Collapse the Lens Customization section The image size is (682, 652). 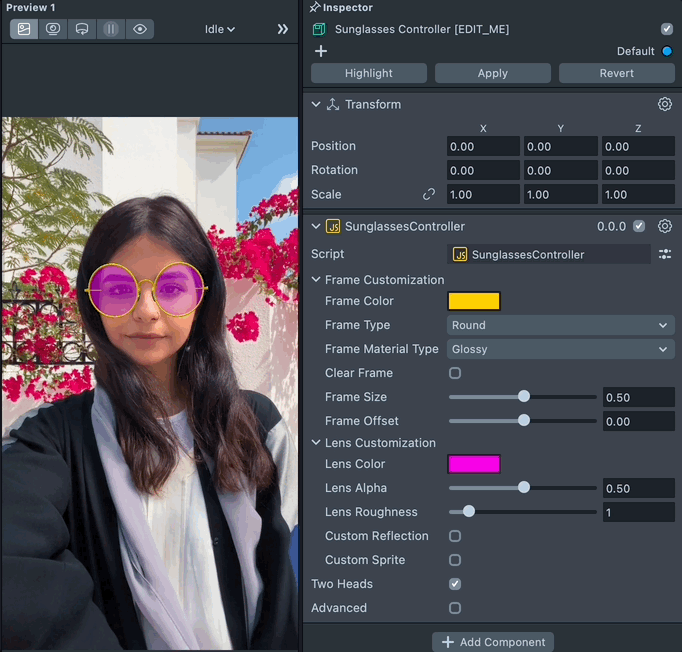pyautogui.click(x=316, y=443)
